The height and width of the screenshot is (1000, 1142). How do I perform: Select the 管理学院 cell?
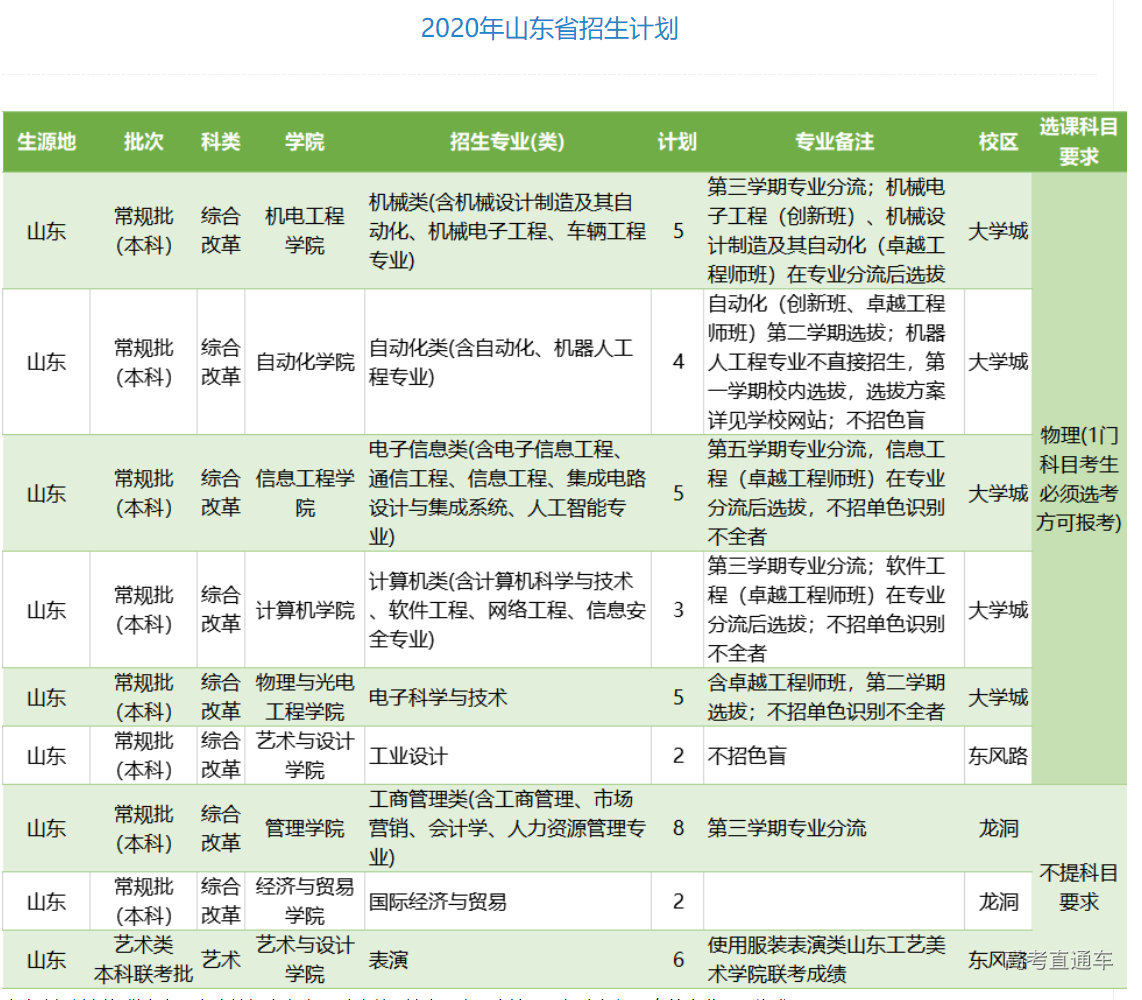coord(304,828)
